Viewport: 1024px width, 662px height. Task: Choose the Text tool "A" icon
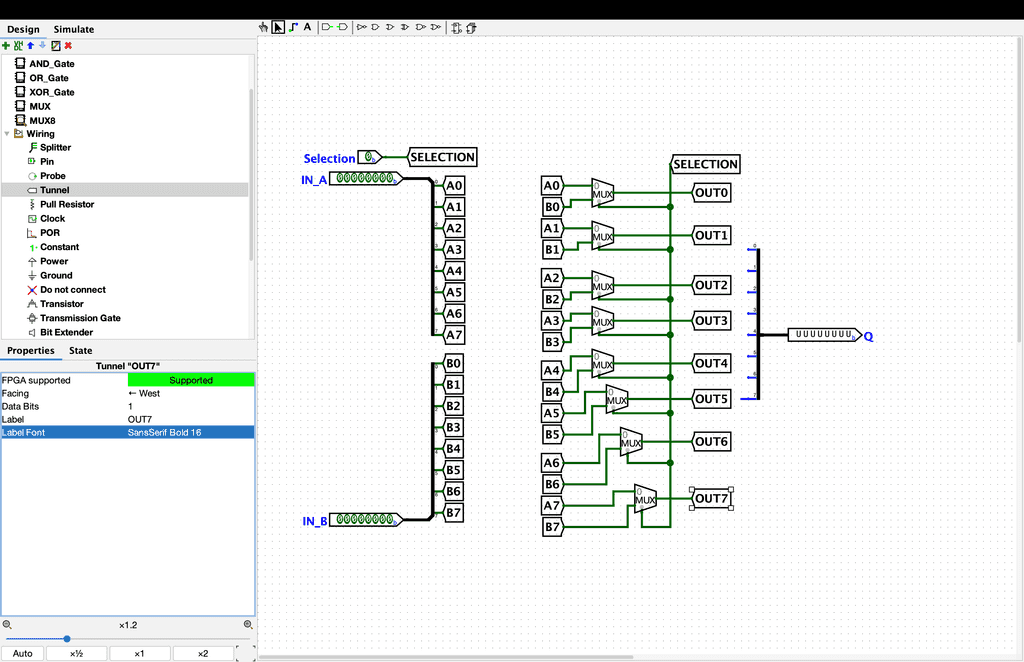click(x=308, y=27)
